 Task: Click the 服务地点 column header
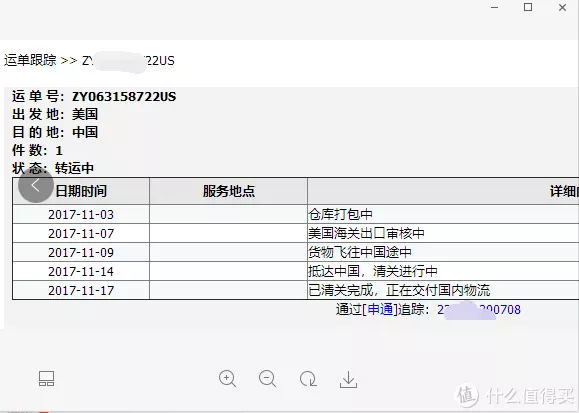[x=229, y=191]
